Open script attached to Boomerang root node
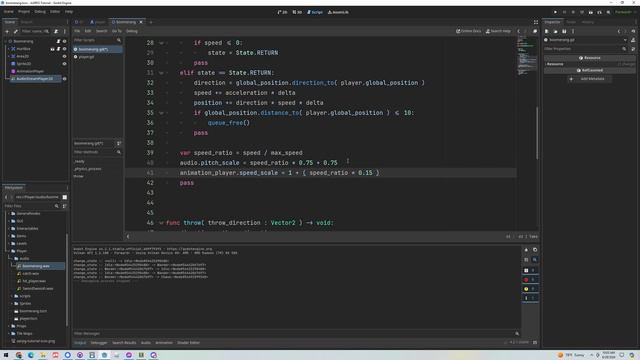 click(58, 41)
